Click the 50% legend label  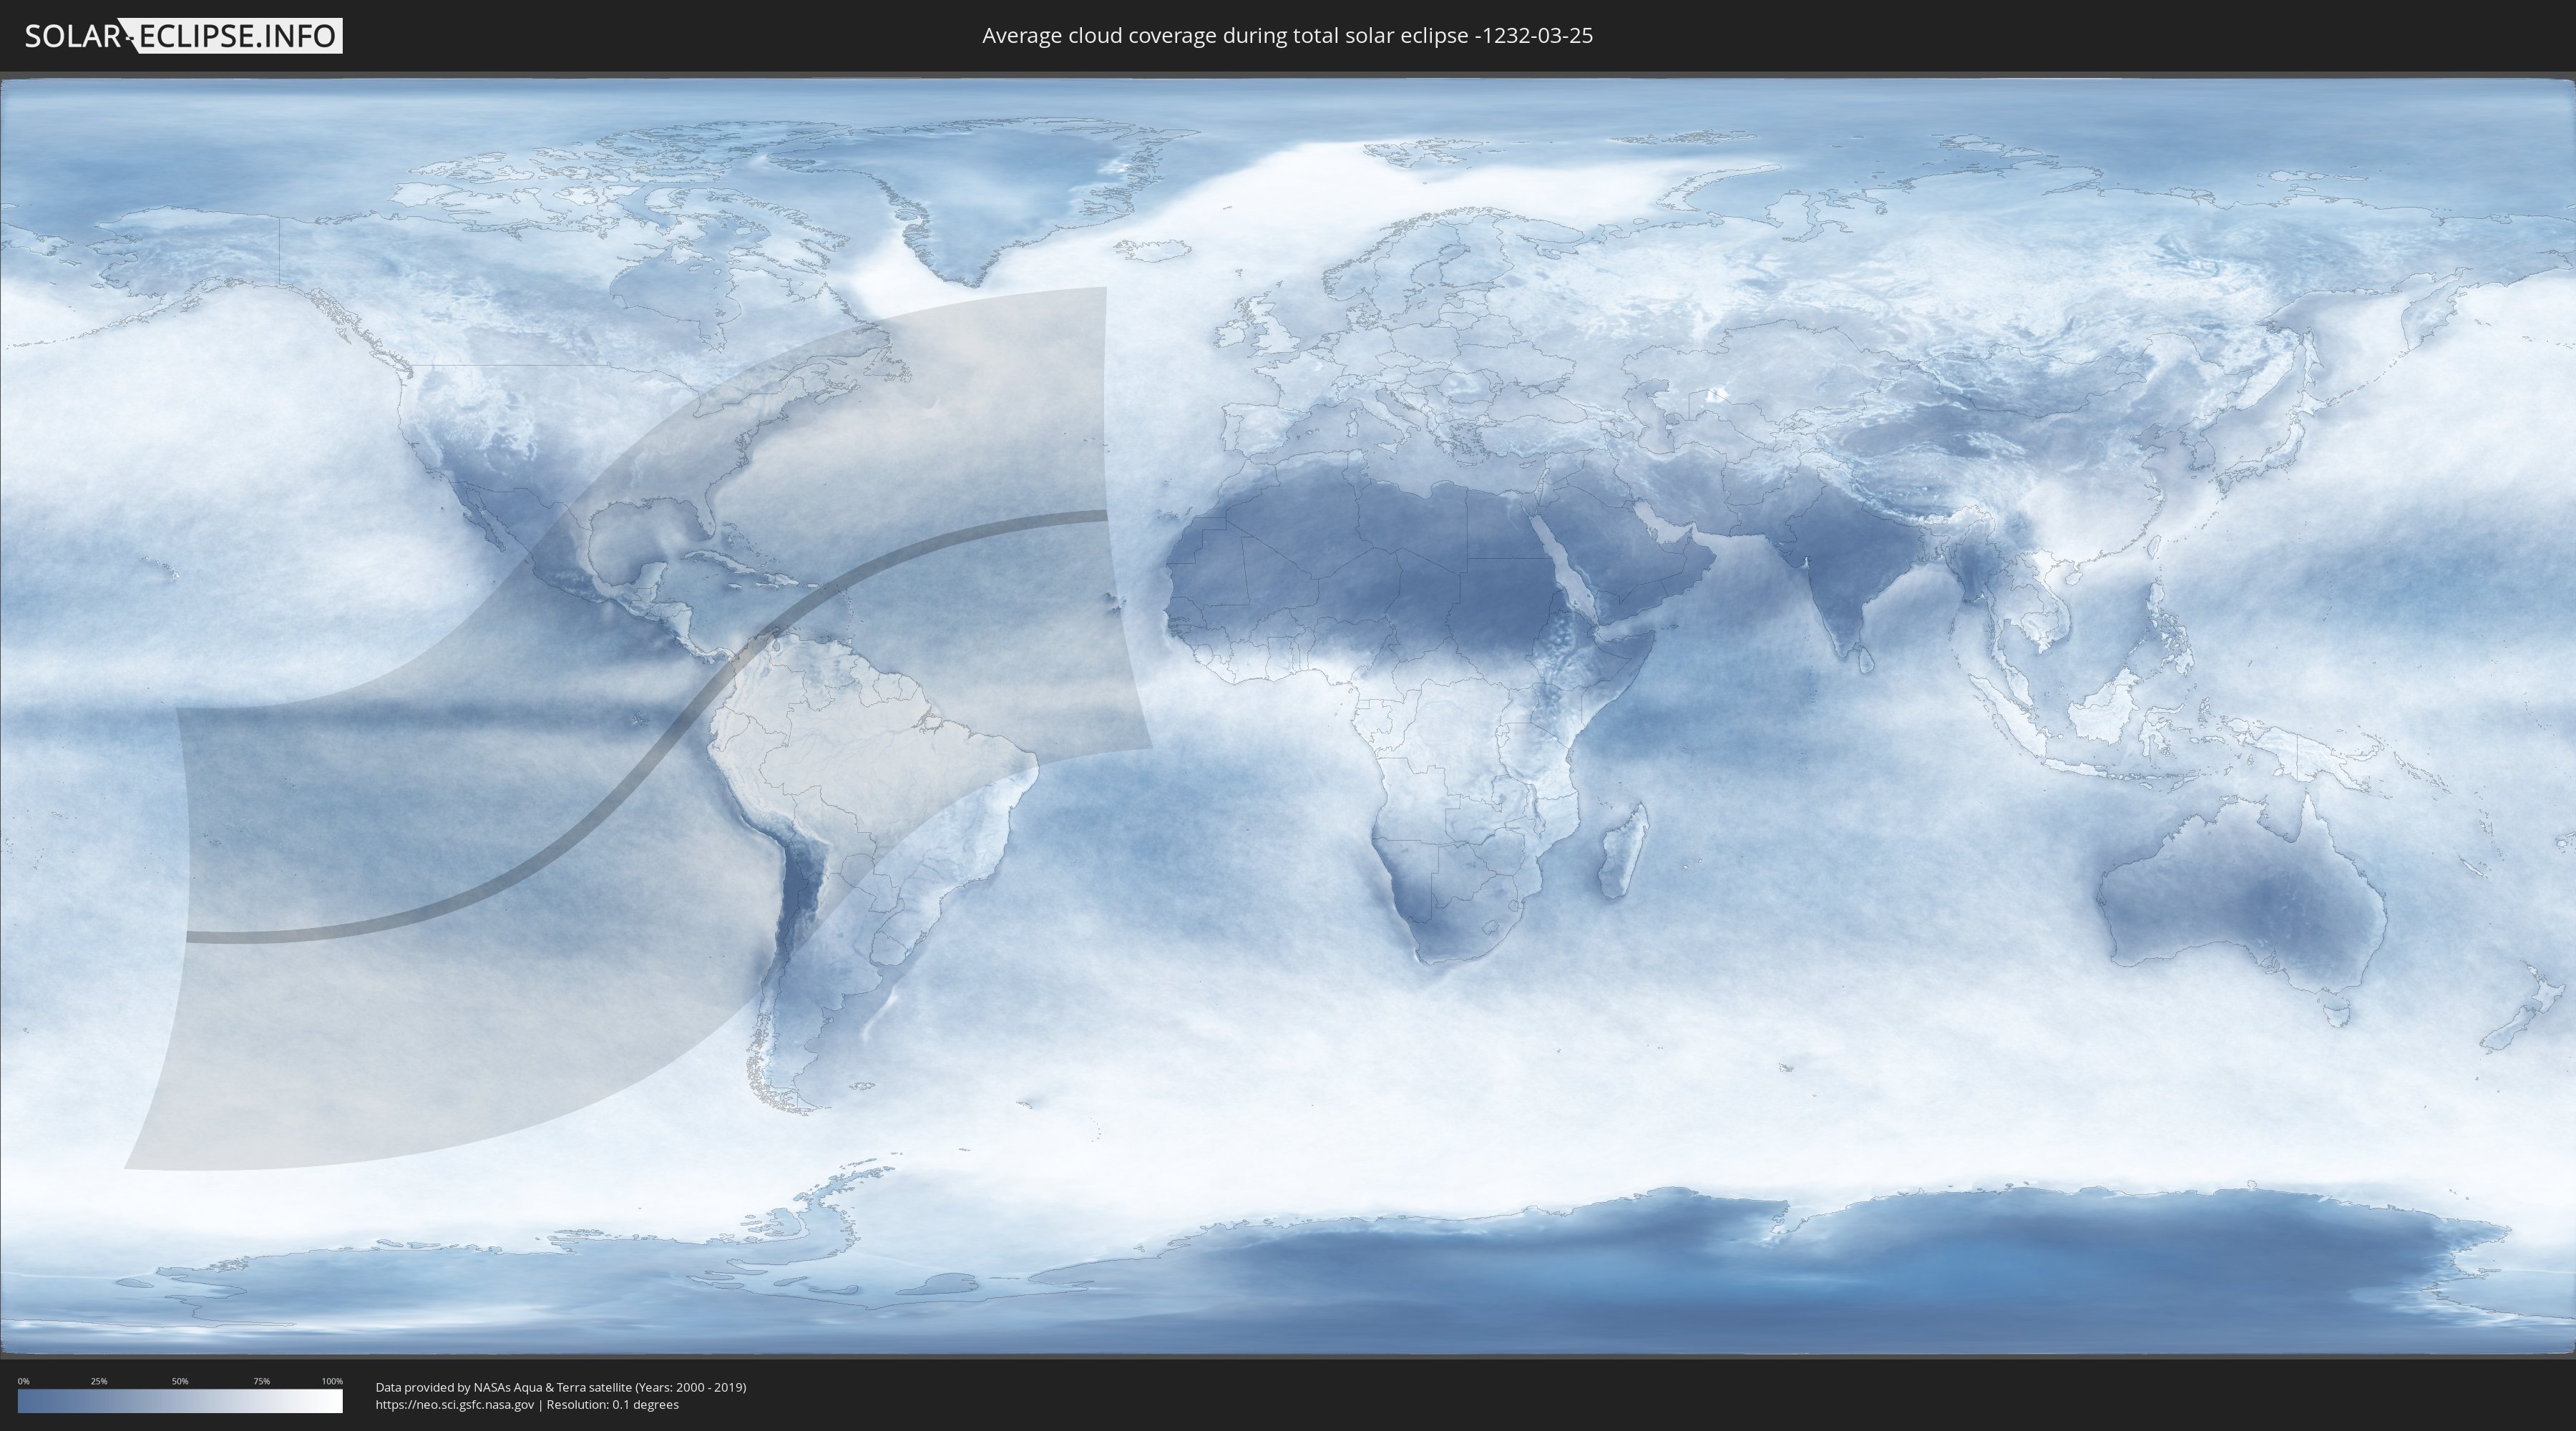180,1381
